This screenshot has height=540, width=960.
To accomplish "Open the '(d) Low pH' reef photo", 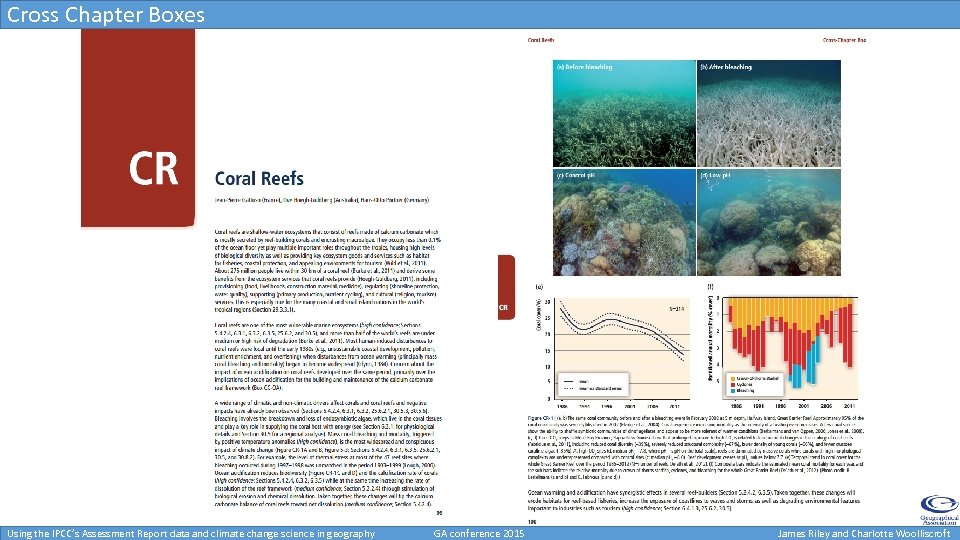I will click(769, 222).
